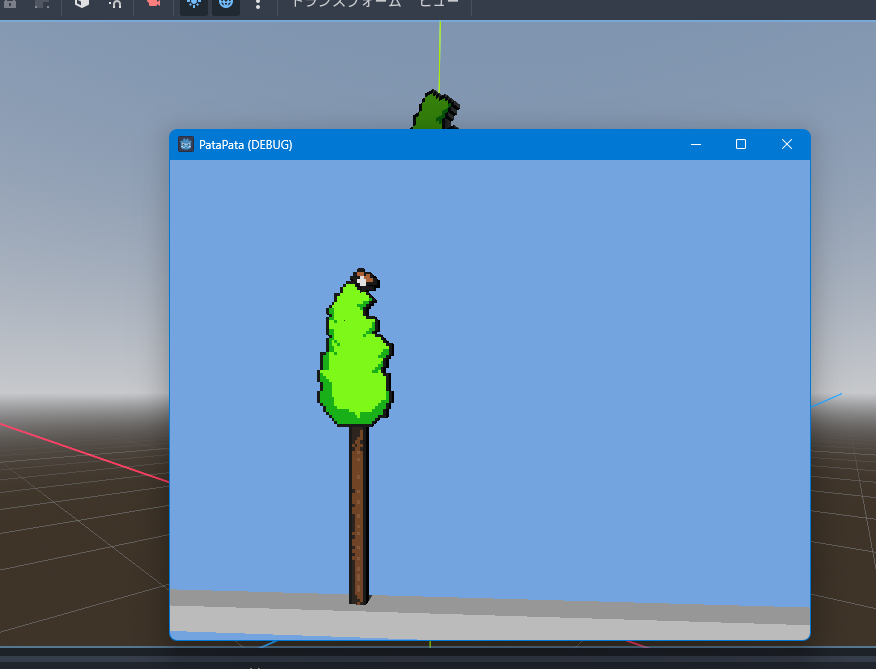Click the brown tree trunk in game
This screenshot has height=669, width=876.
click(358, 510)
